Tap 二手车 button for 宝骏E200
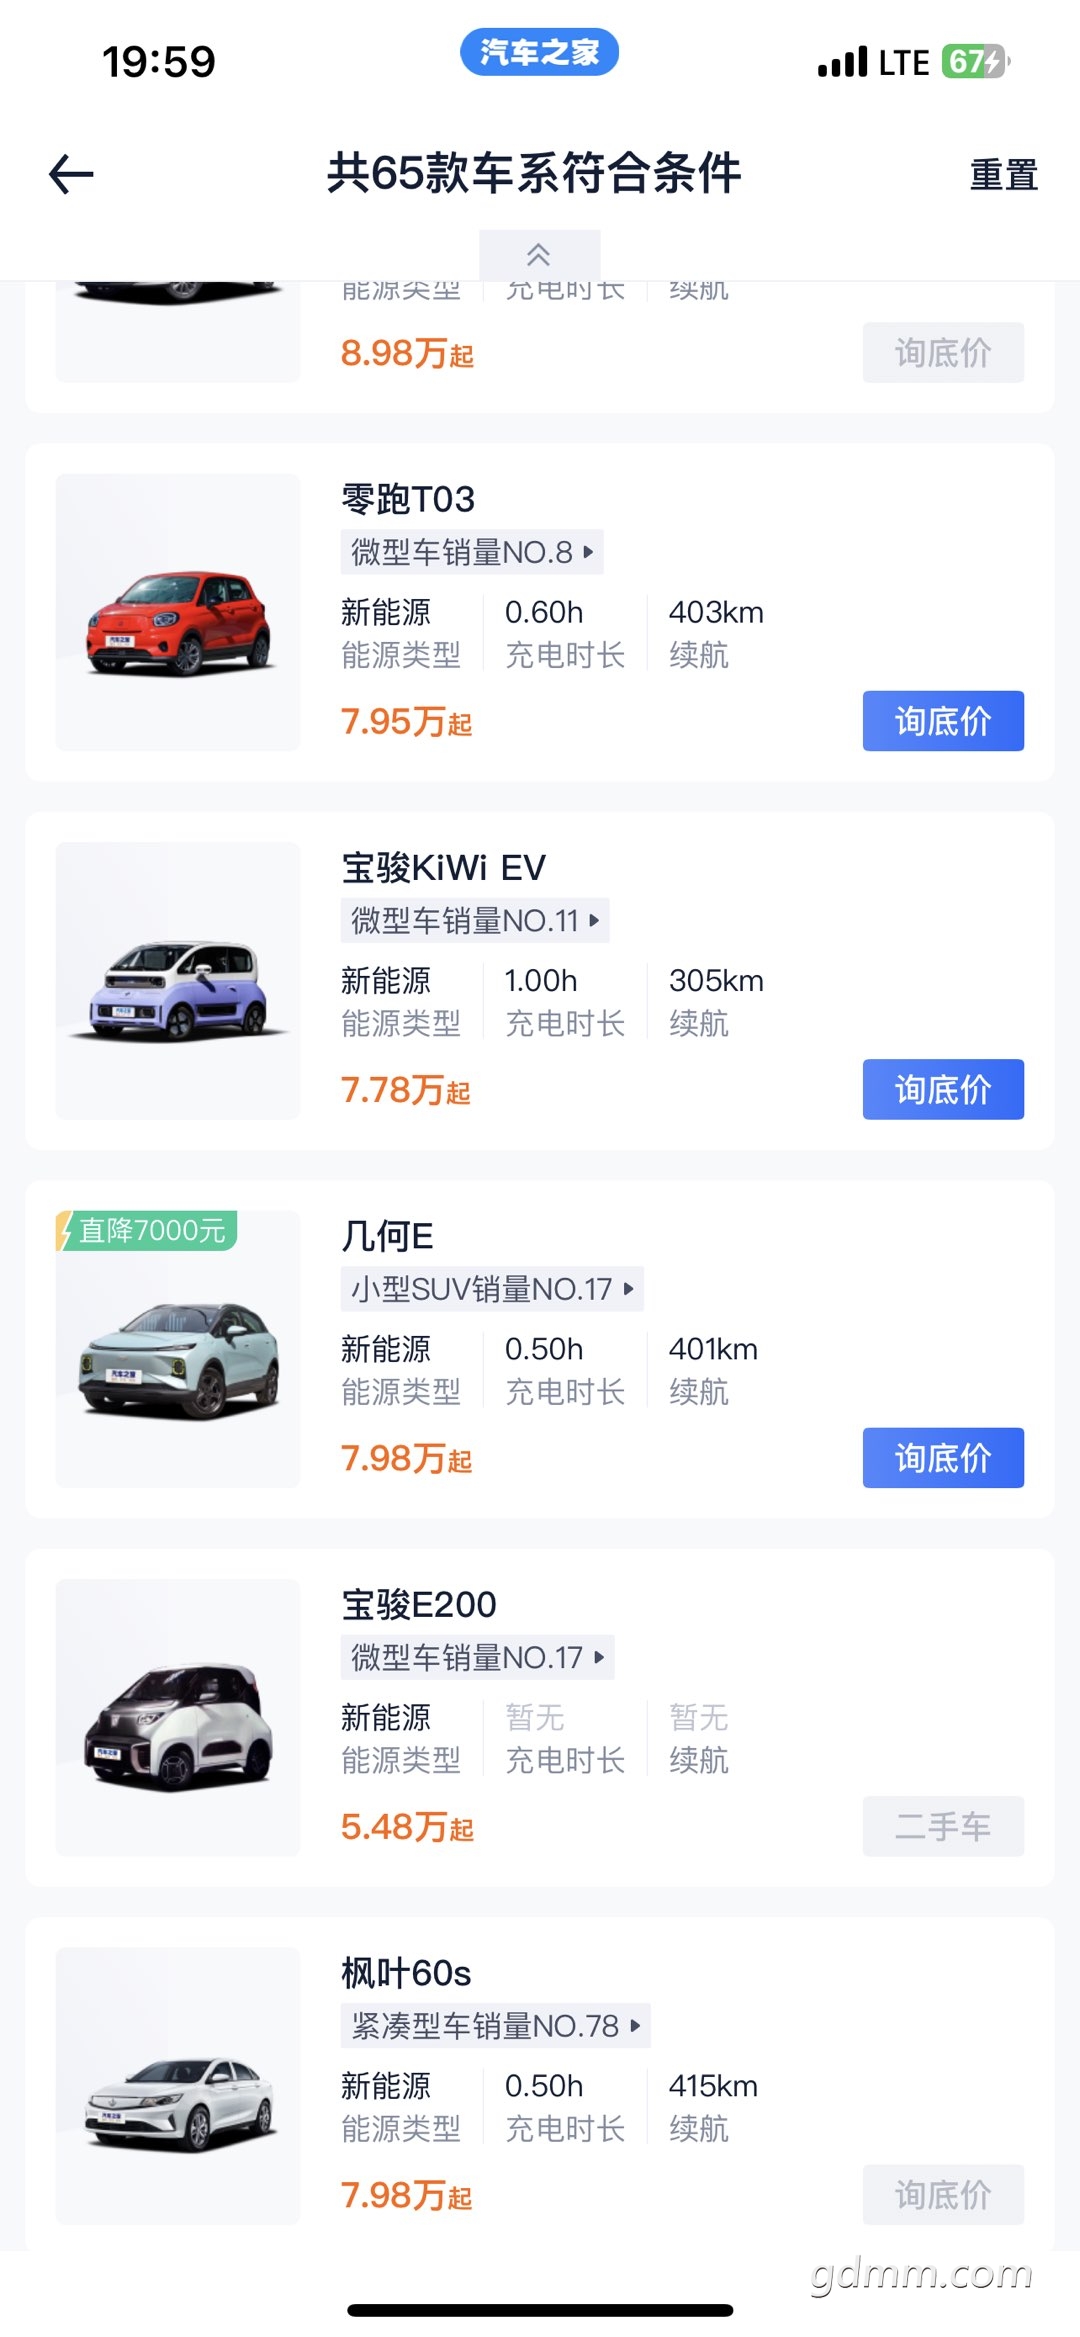Screen dimensions: 1080x2337 (x=943, y=1826)
